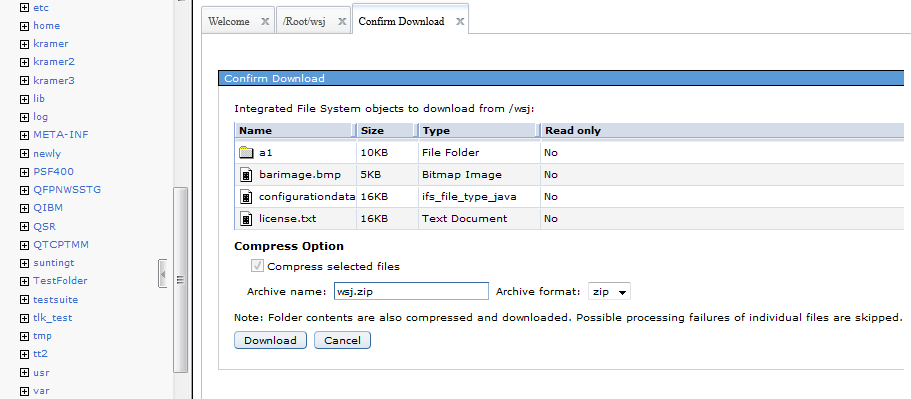This screenshot has width=911, height=399.
Task: Click the File Folder type cell
Action: click(x=479, y=153)
